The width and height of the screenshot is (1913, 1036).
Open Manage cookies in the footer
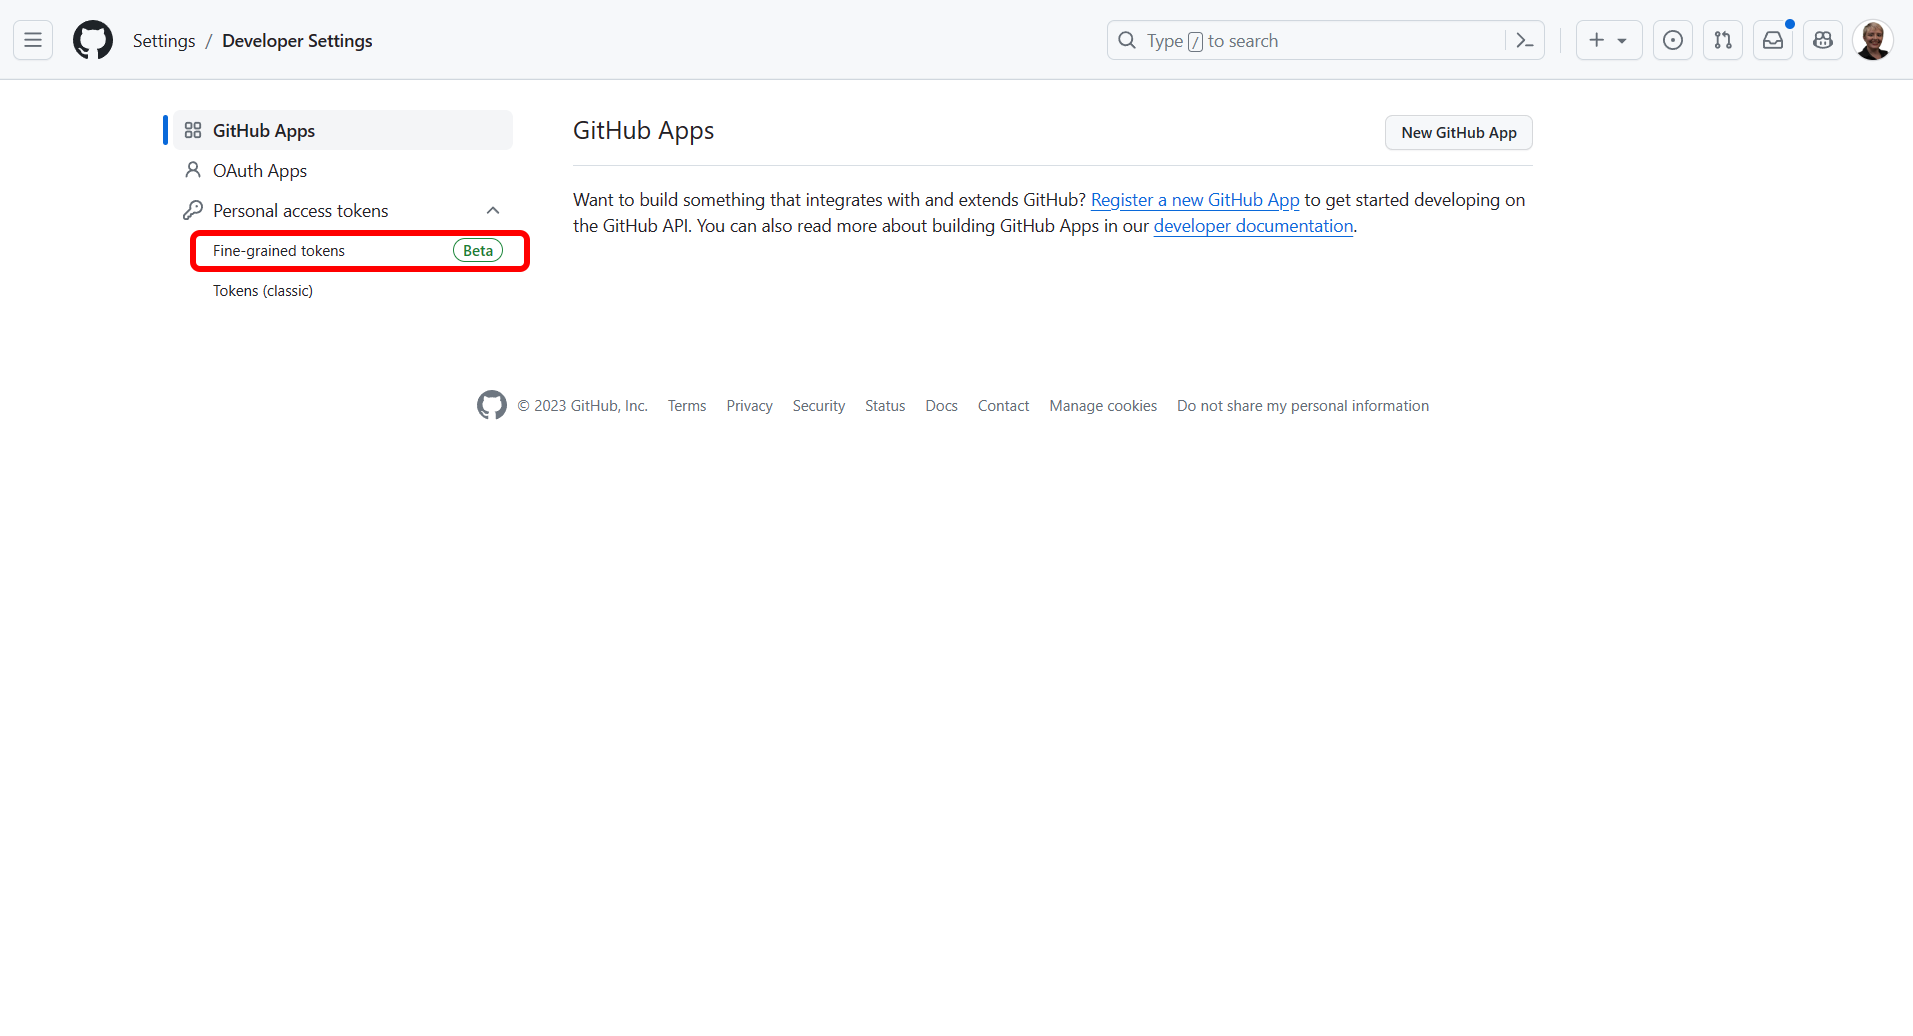[x=1102, y=405]
